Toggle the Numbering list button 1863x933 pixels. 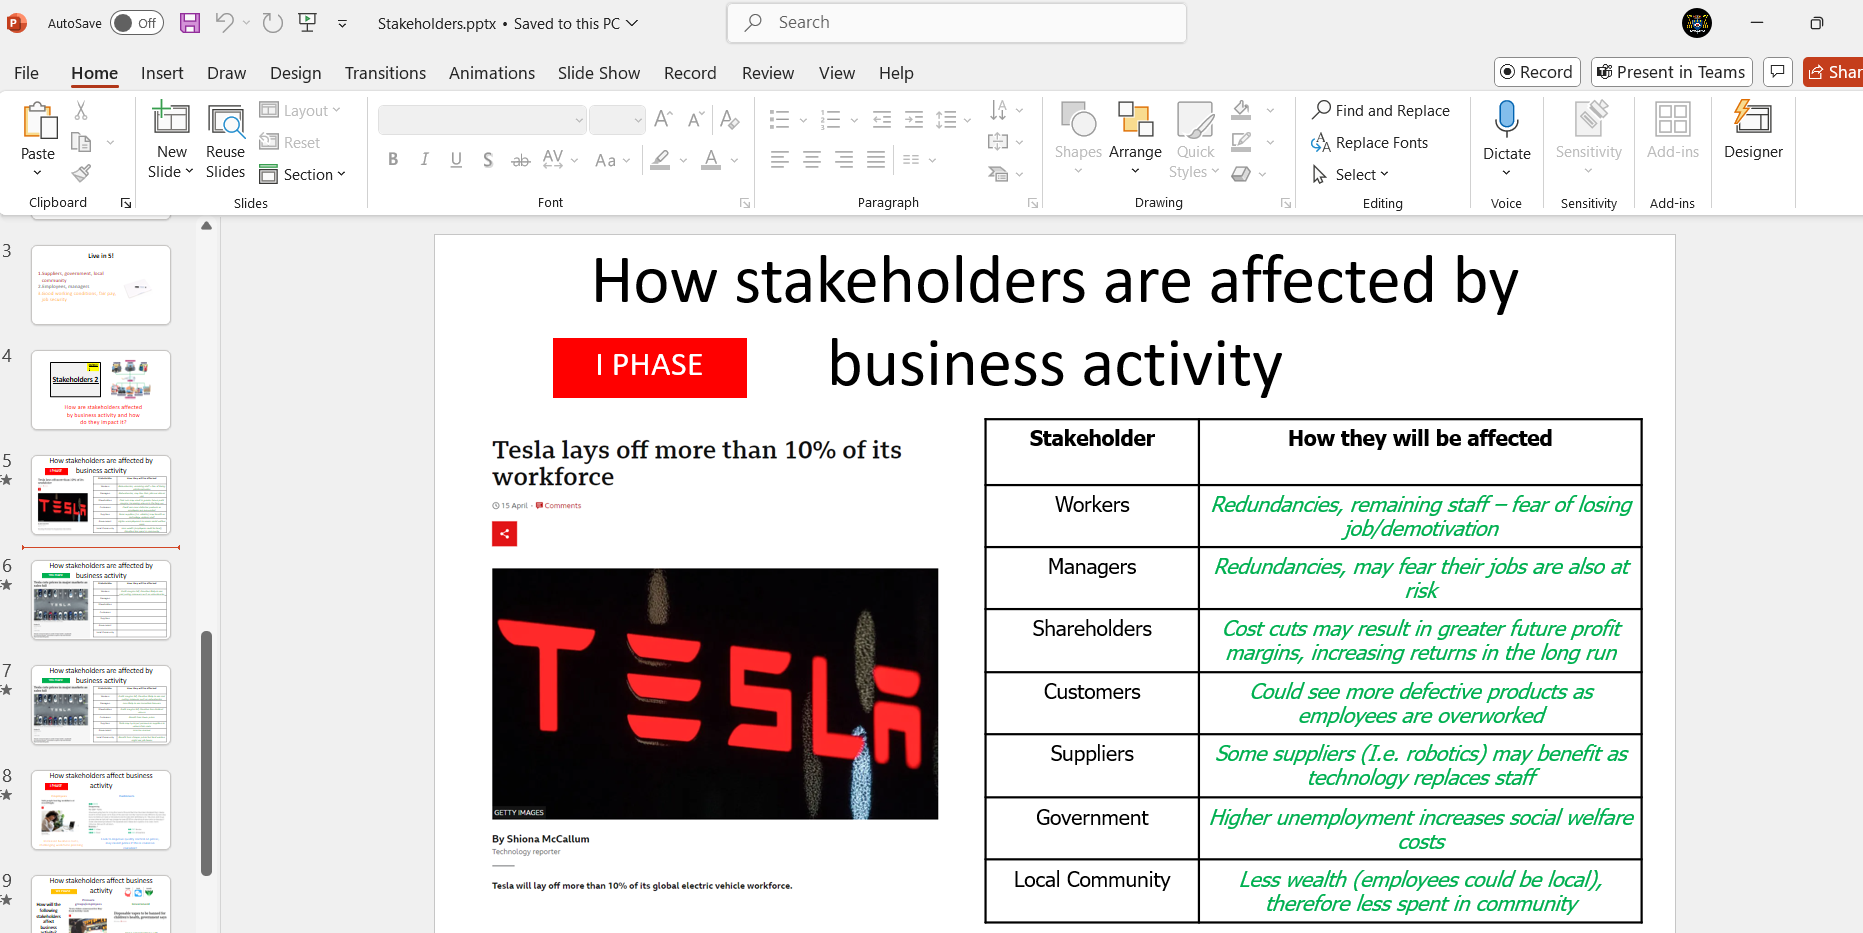coord(830,120)
